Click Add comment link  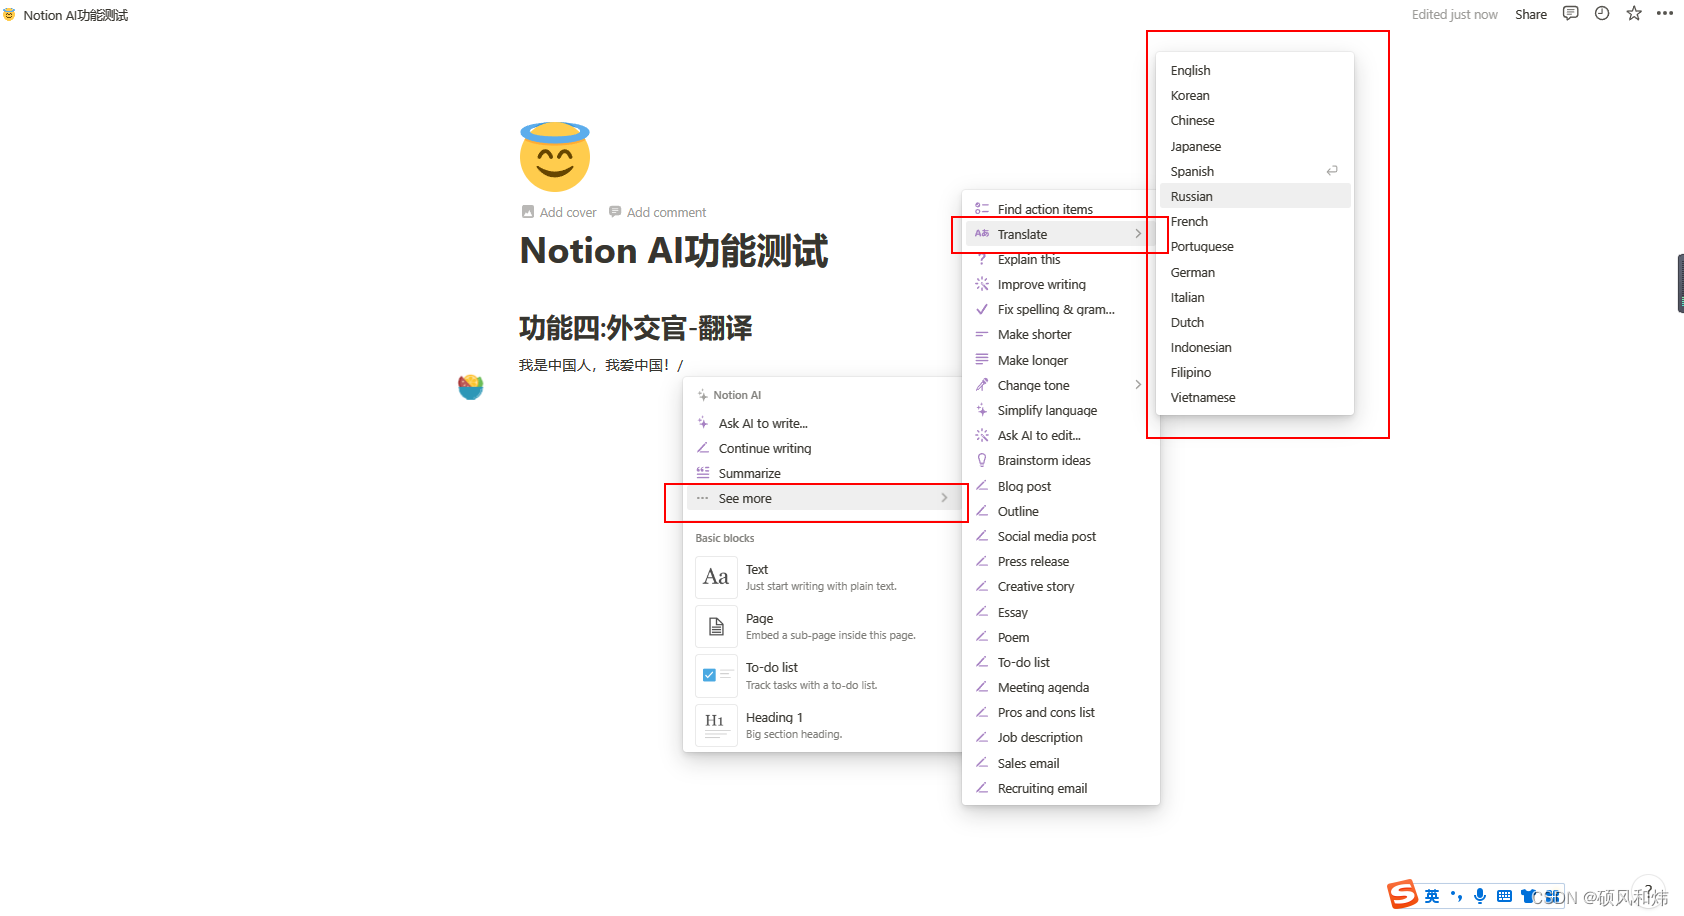click(658, 212)
